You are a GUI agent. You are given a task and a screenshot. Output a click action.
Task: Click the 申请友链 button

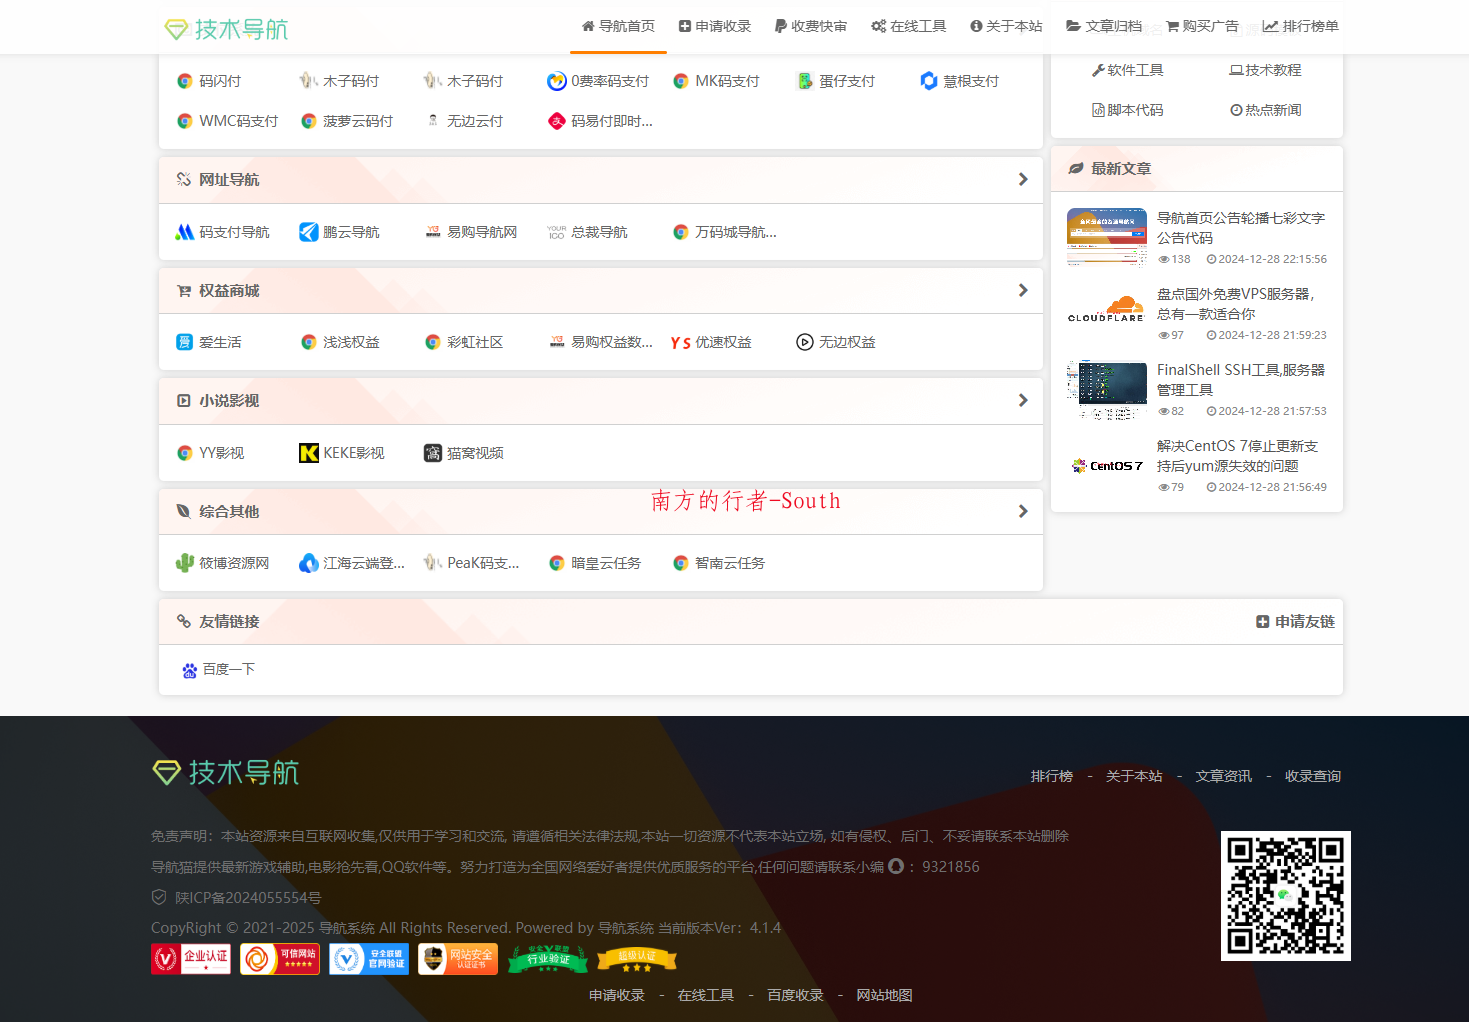1295,621
